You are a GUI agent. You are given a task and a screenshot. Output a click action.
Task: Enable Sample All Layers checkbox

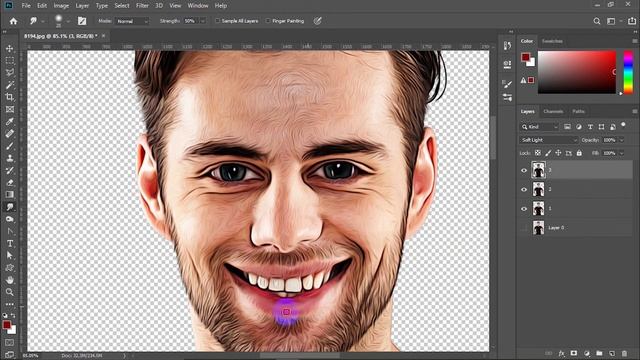pos(218,21)
